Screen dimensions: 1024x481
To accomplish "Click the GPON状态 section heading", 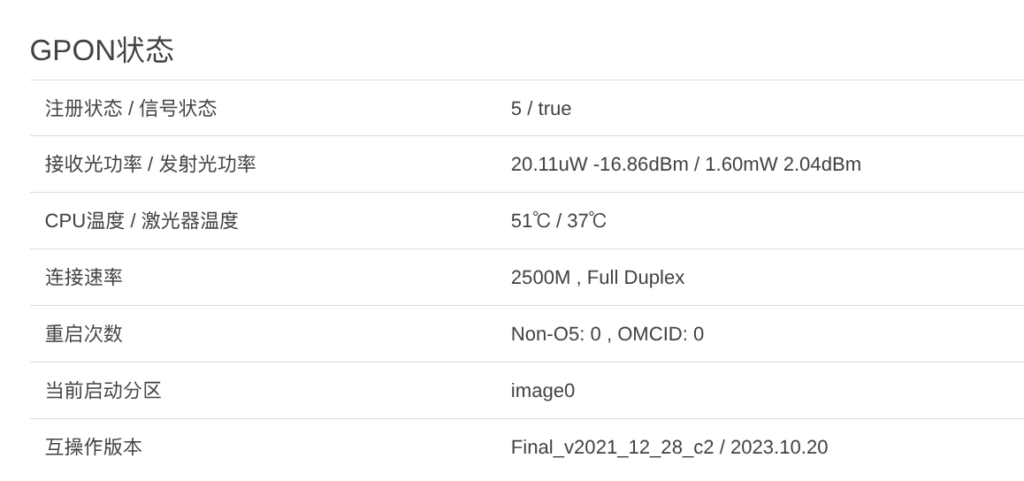I will [102, 50].
